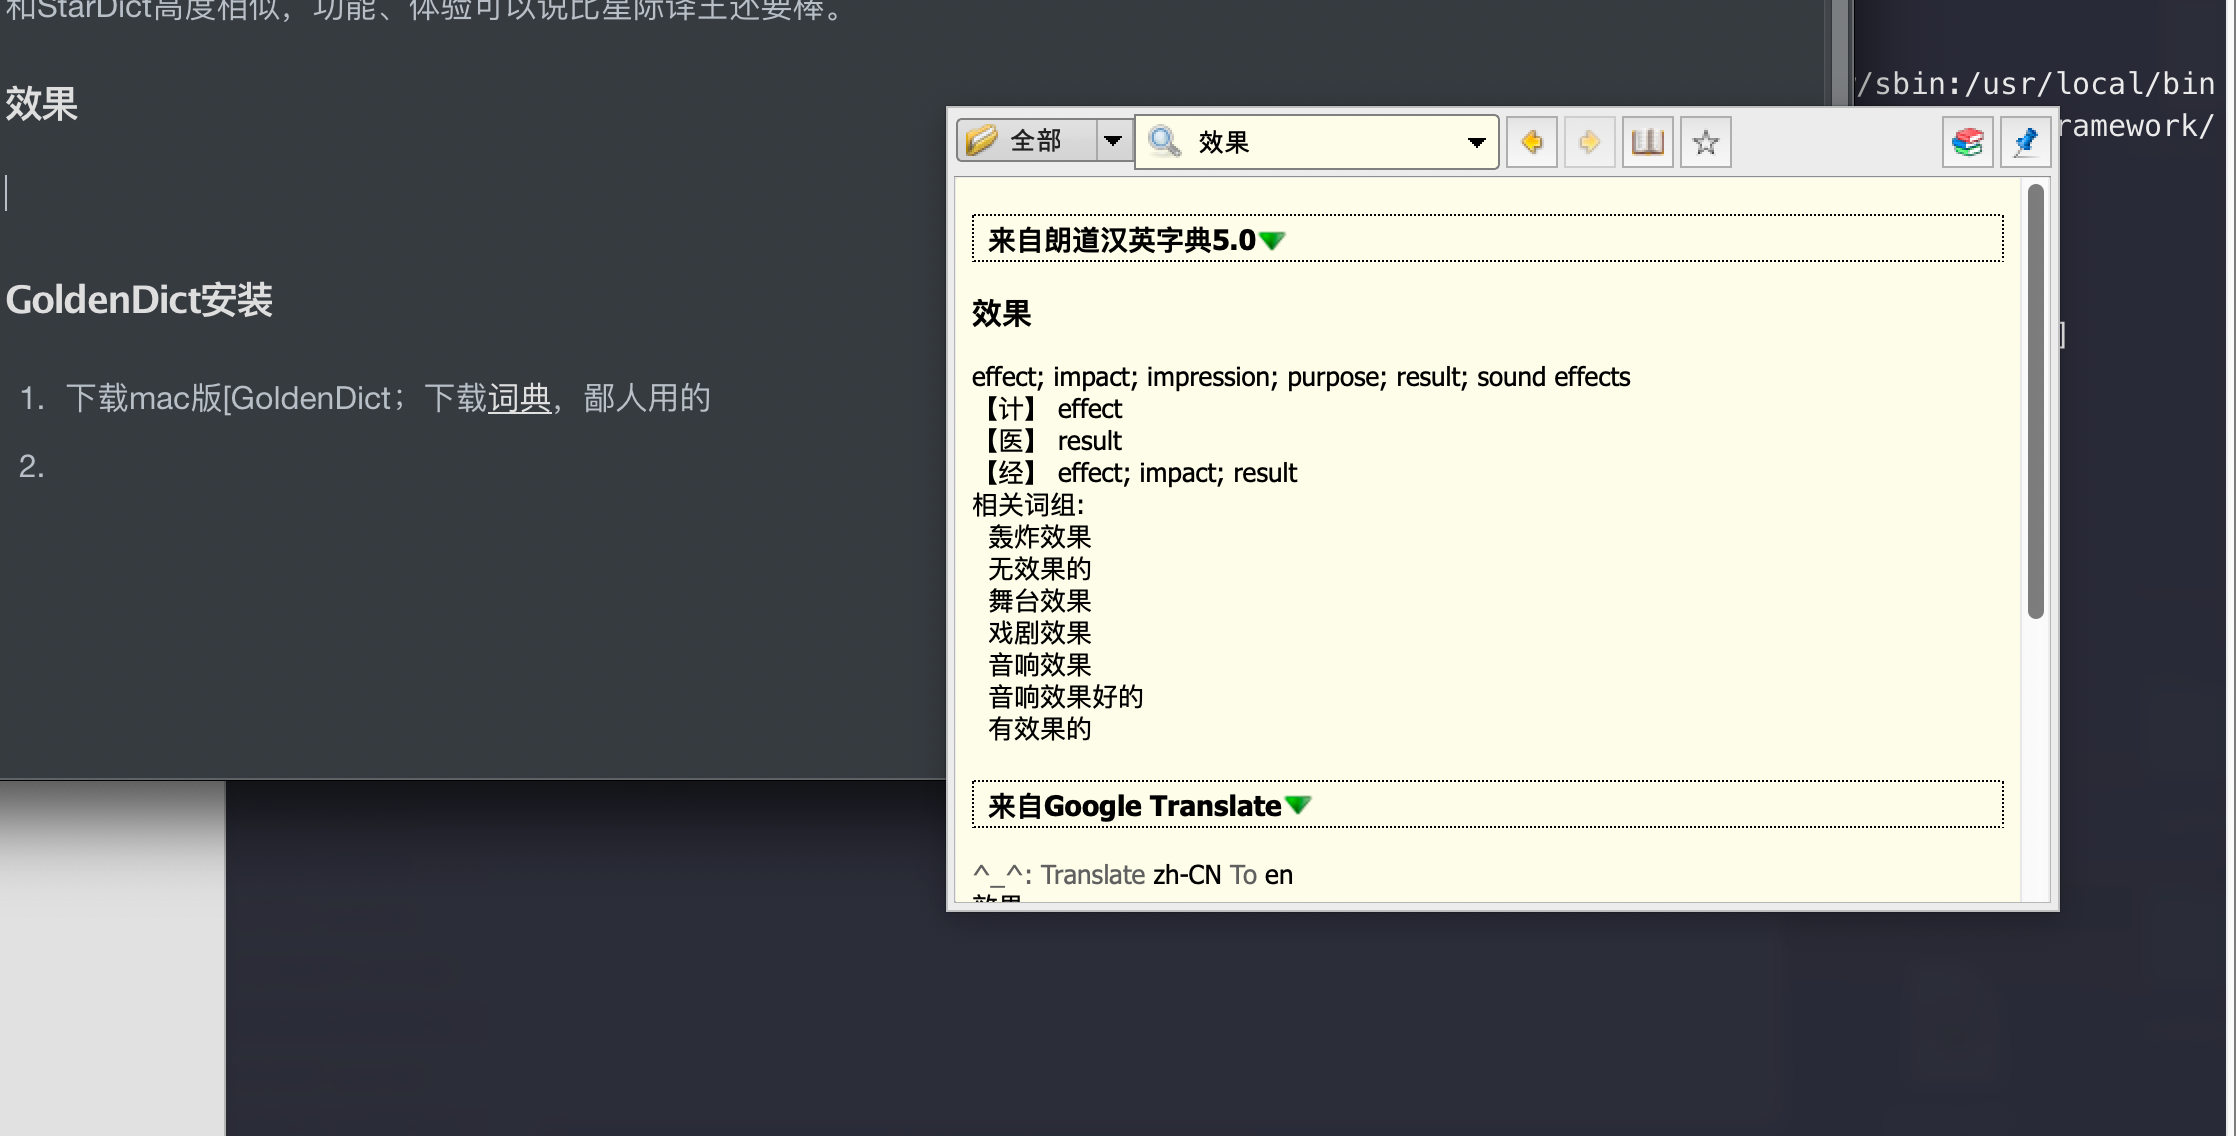Click the magnifier search icon
Screen dimensions: 2236x1136
[x=1164, y=141]
